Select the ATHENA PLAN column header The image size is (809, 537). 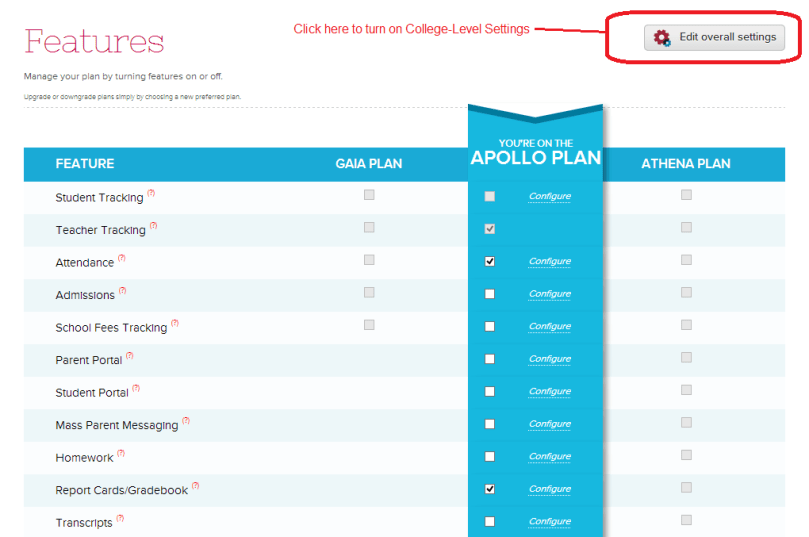click(686, 164)
